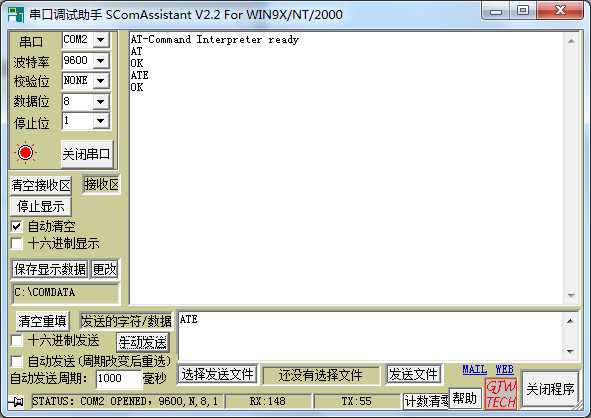Click the red serial port status indicator
Viewport: 591px width, 418px height.
[26, 153]
